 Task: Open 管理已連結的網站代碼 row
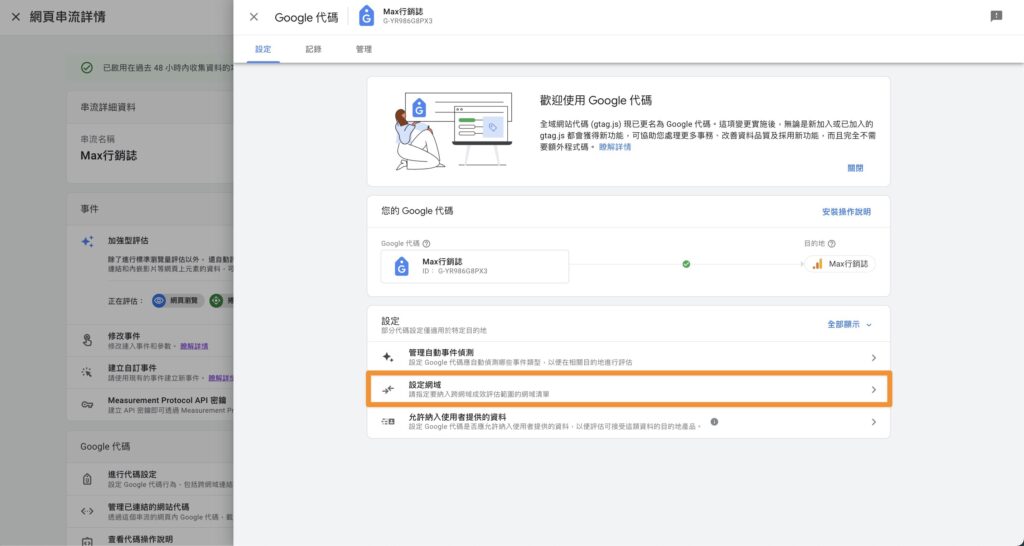150,511
